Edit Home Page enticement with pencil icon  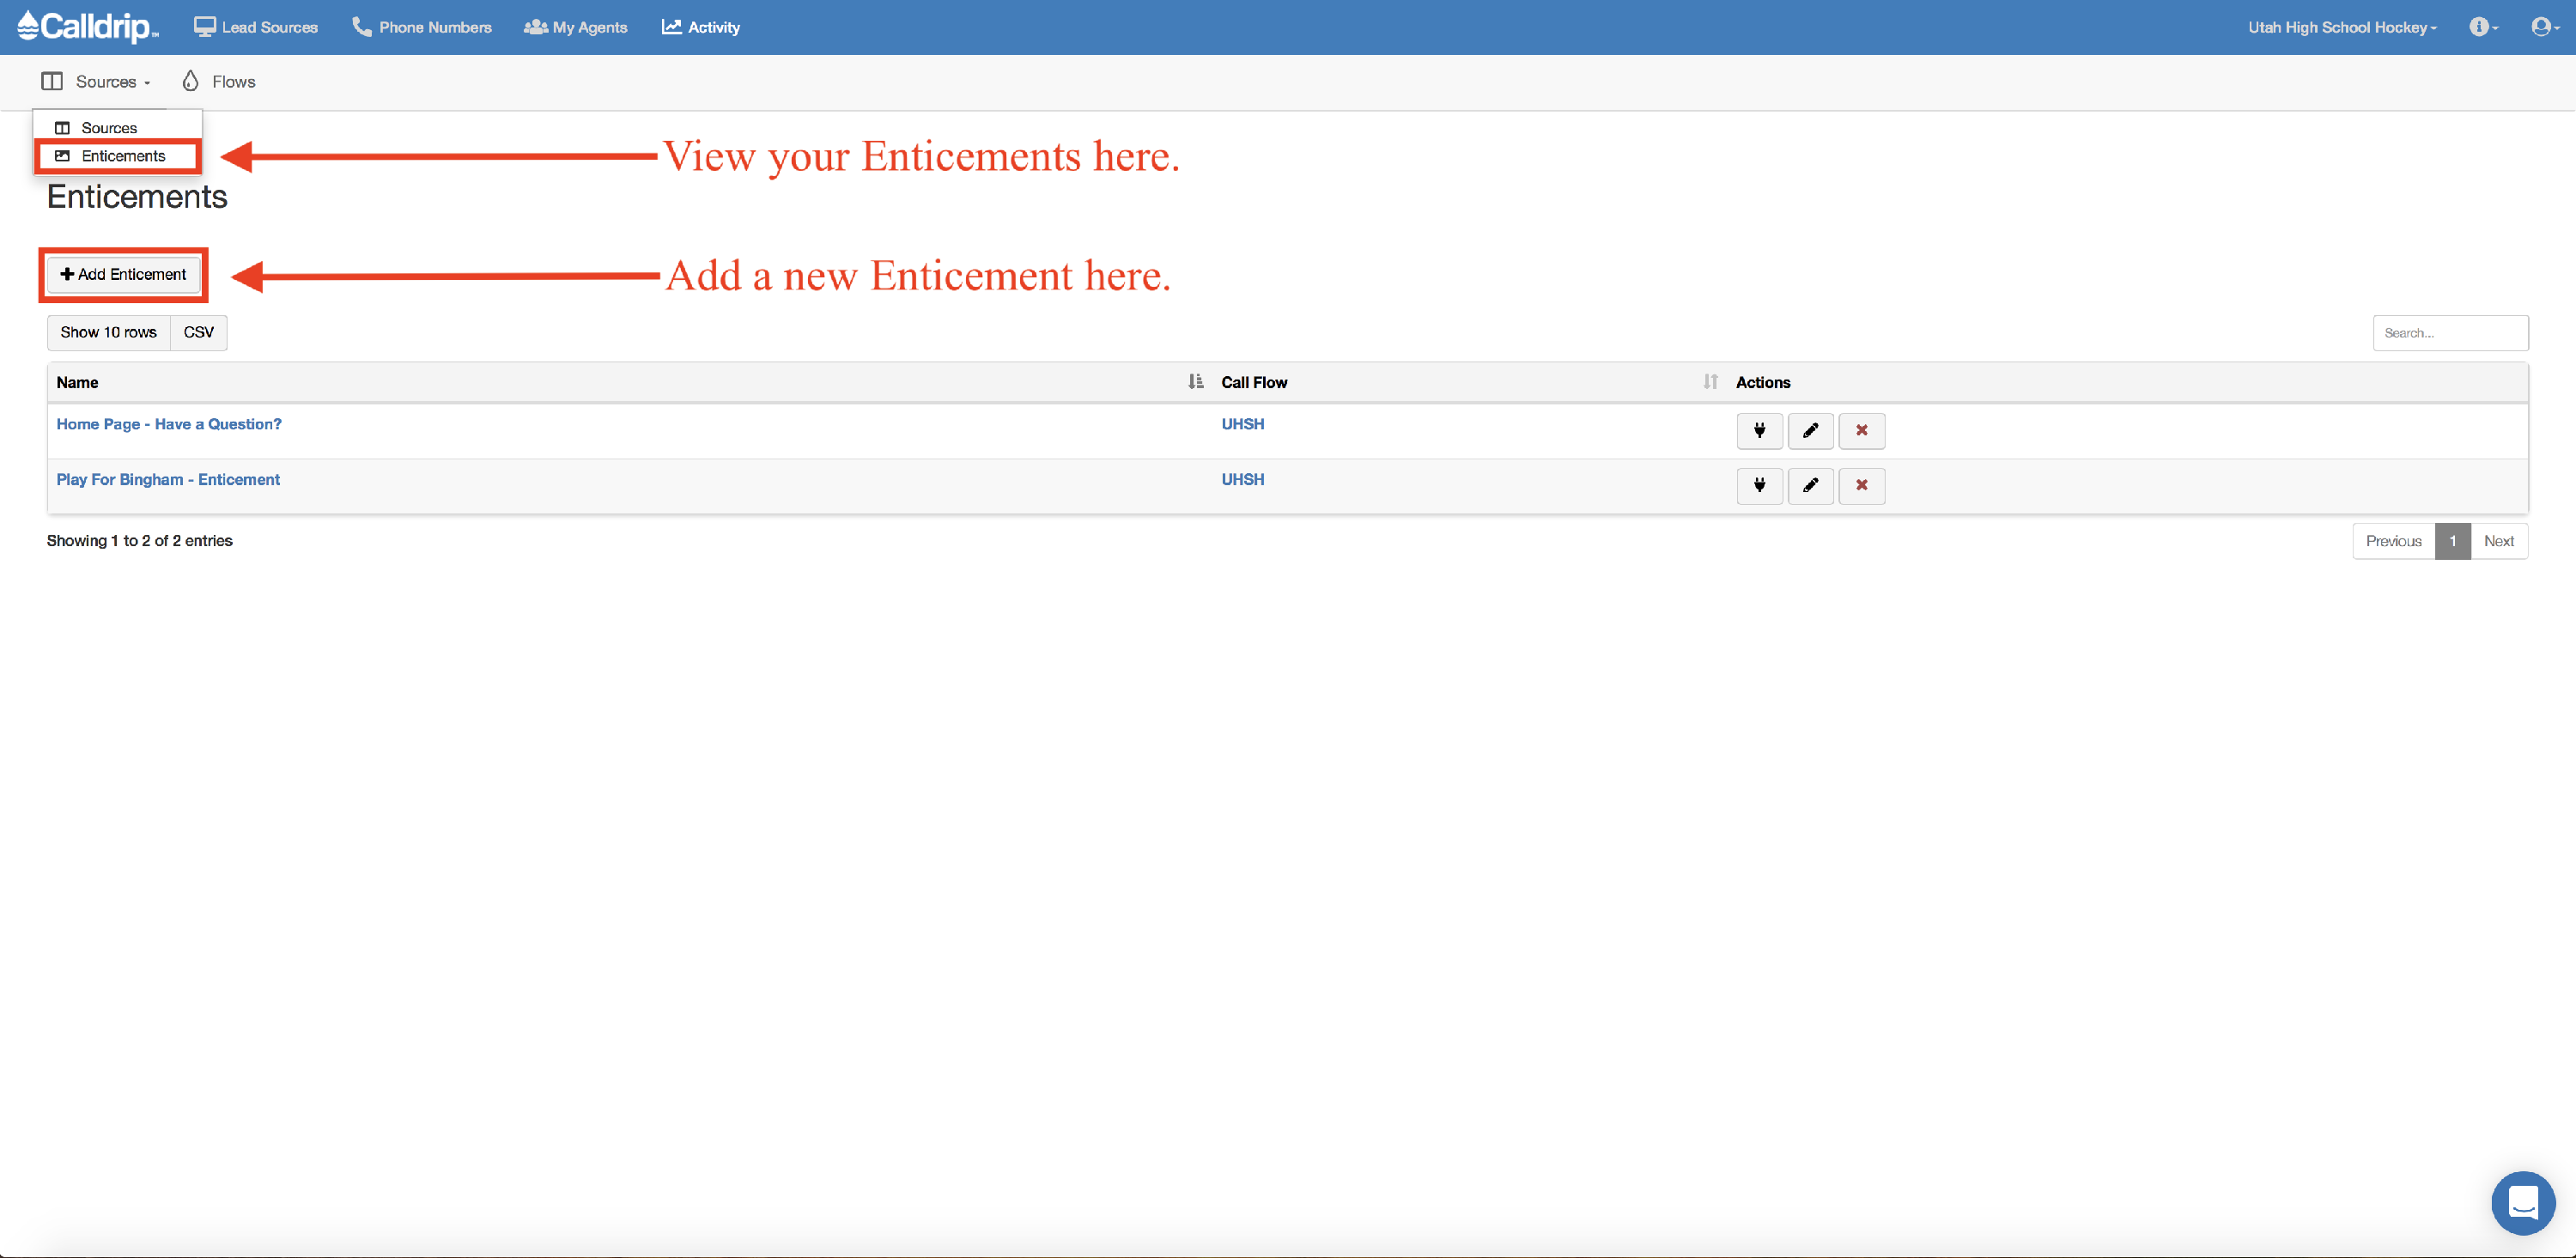click(1810, 431)
